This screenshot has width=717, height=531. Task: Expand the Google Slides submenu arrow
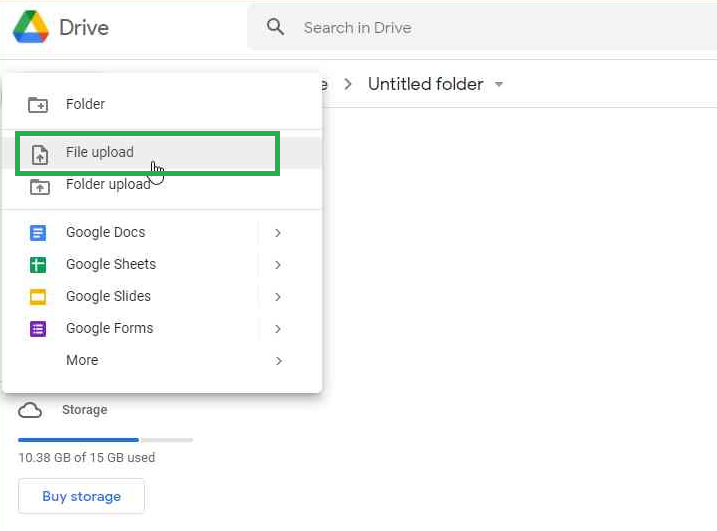[278, 297]
